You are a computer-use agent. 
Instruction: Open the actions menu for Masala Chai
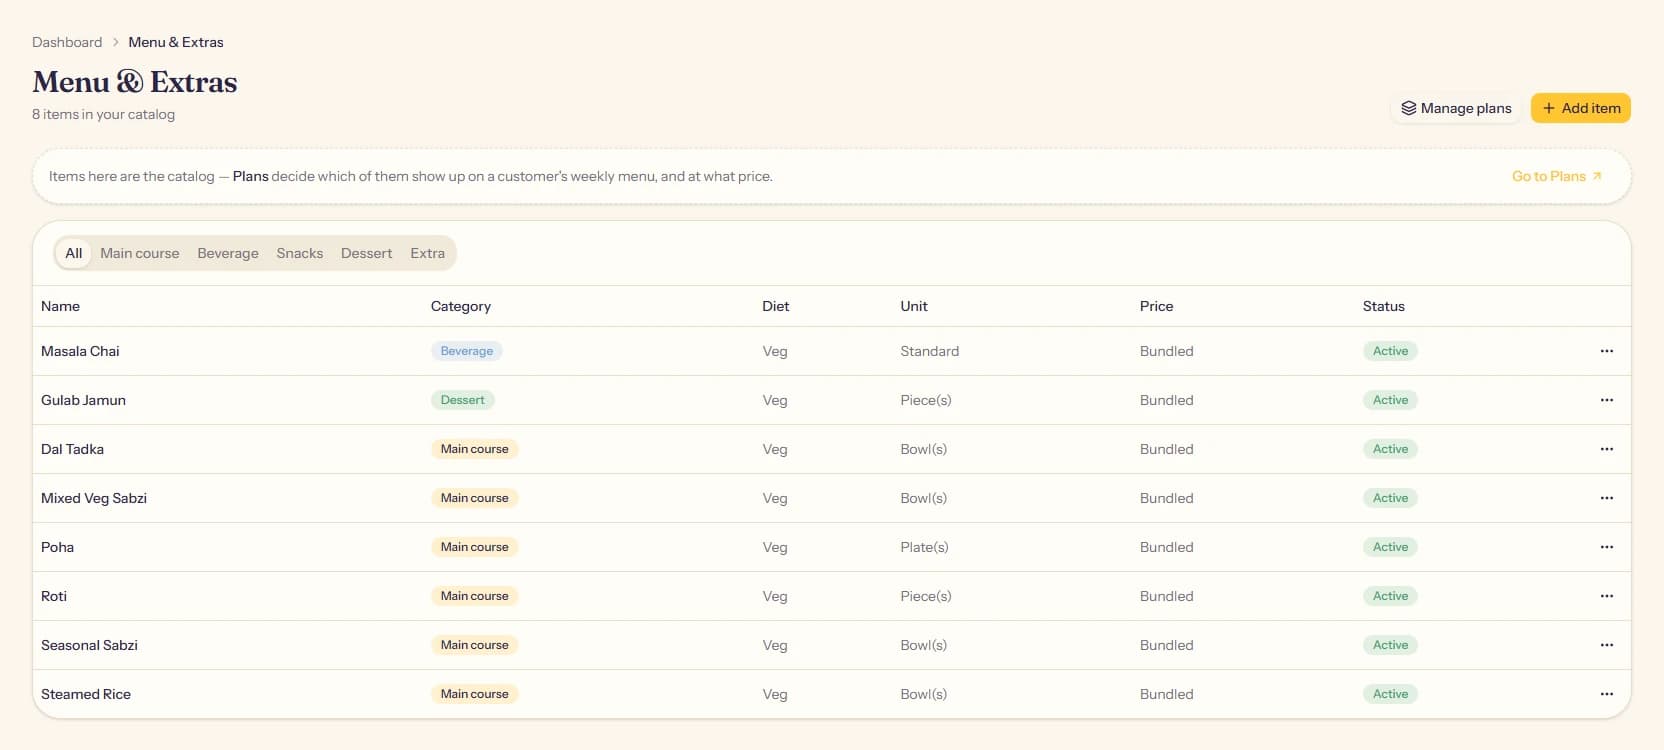tap(1606, 351)
